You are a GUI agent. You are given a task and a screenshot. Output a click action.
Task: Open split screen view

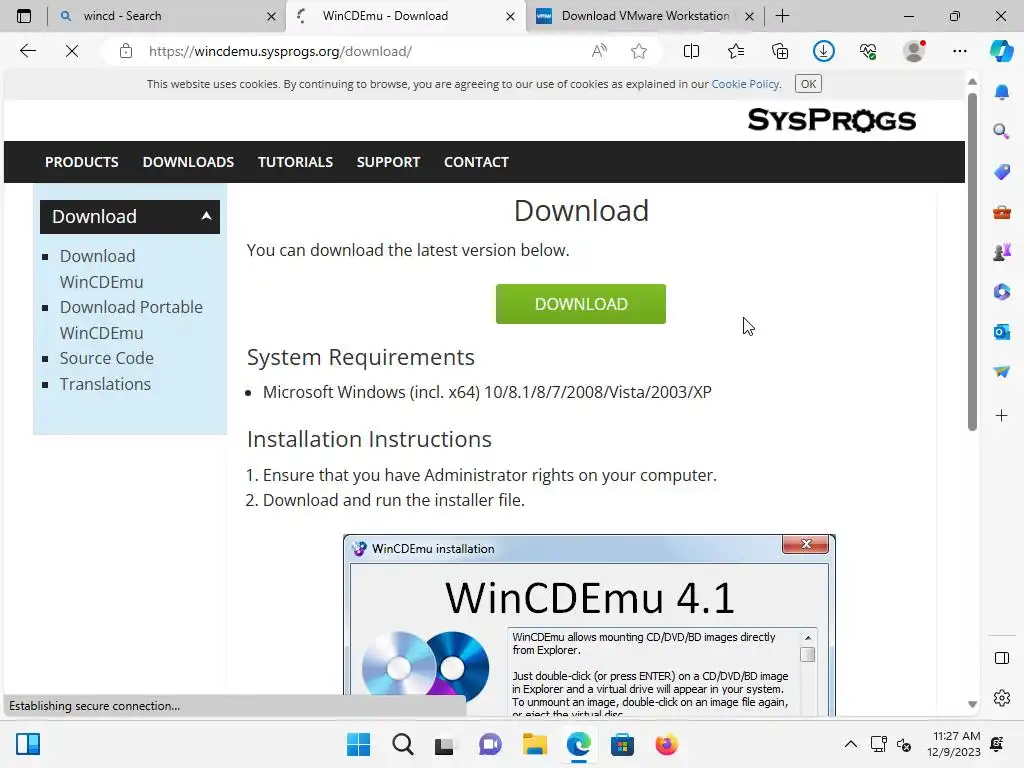tap(691, 51)
